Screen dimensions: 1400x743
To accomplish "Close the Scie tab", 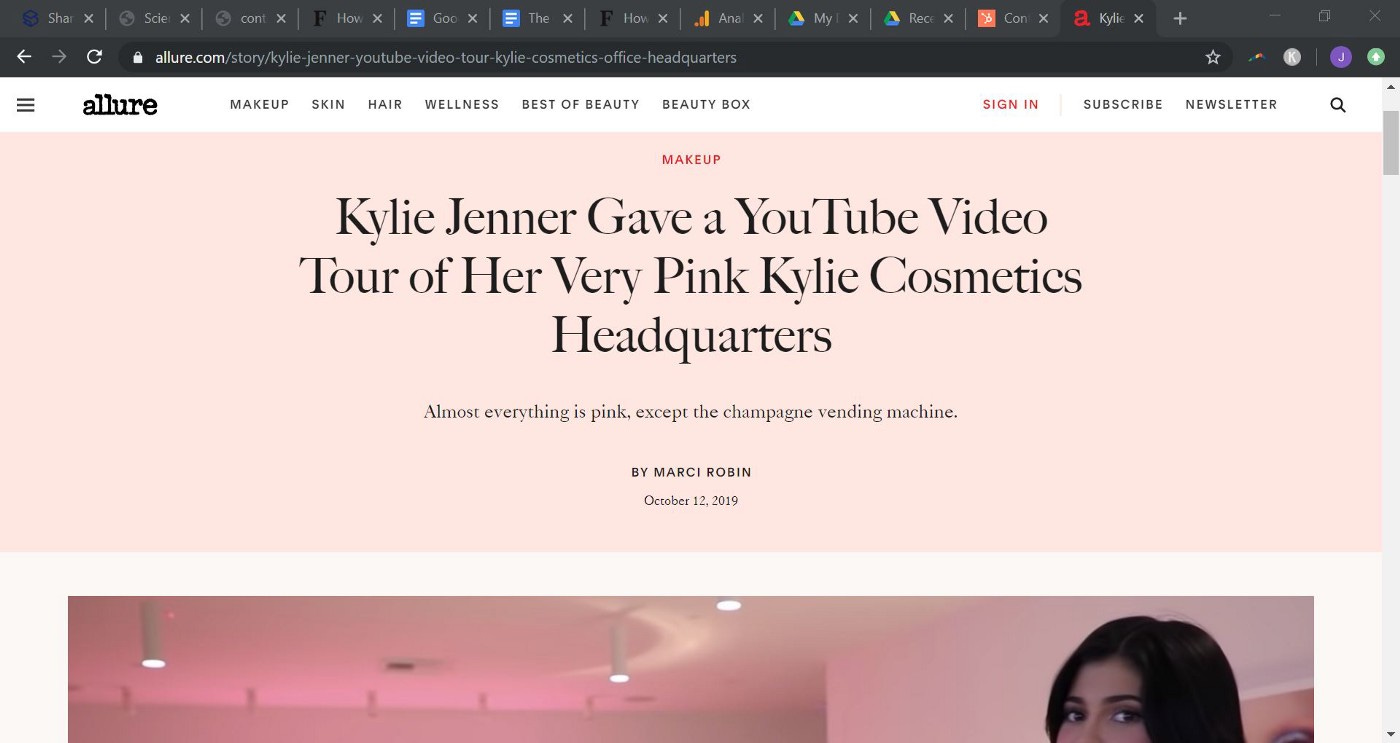I will click(184, 18).
